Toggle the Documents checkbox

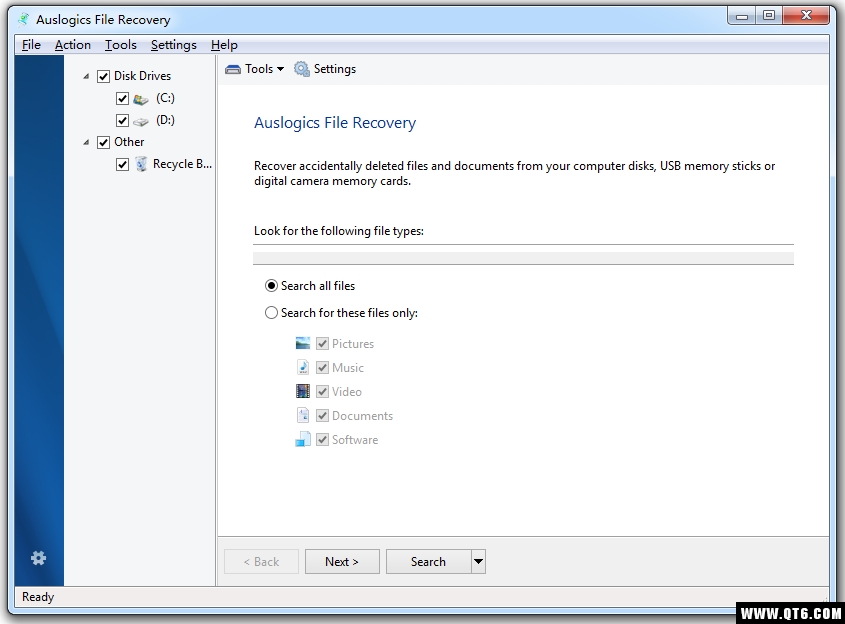click(322, 415)
